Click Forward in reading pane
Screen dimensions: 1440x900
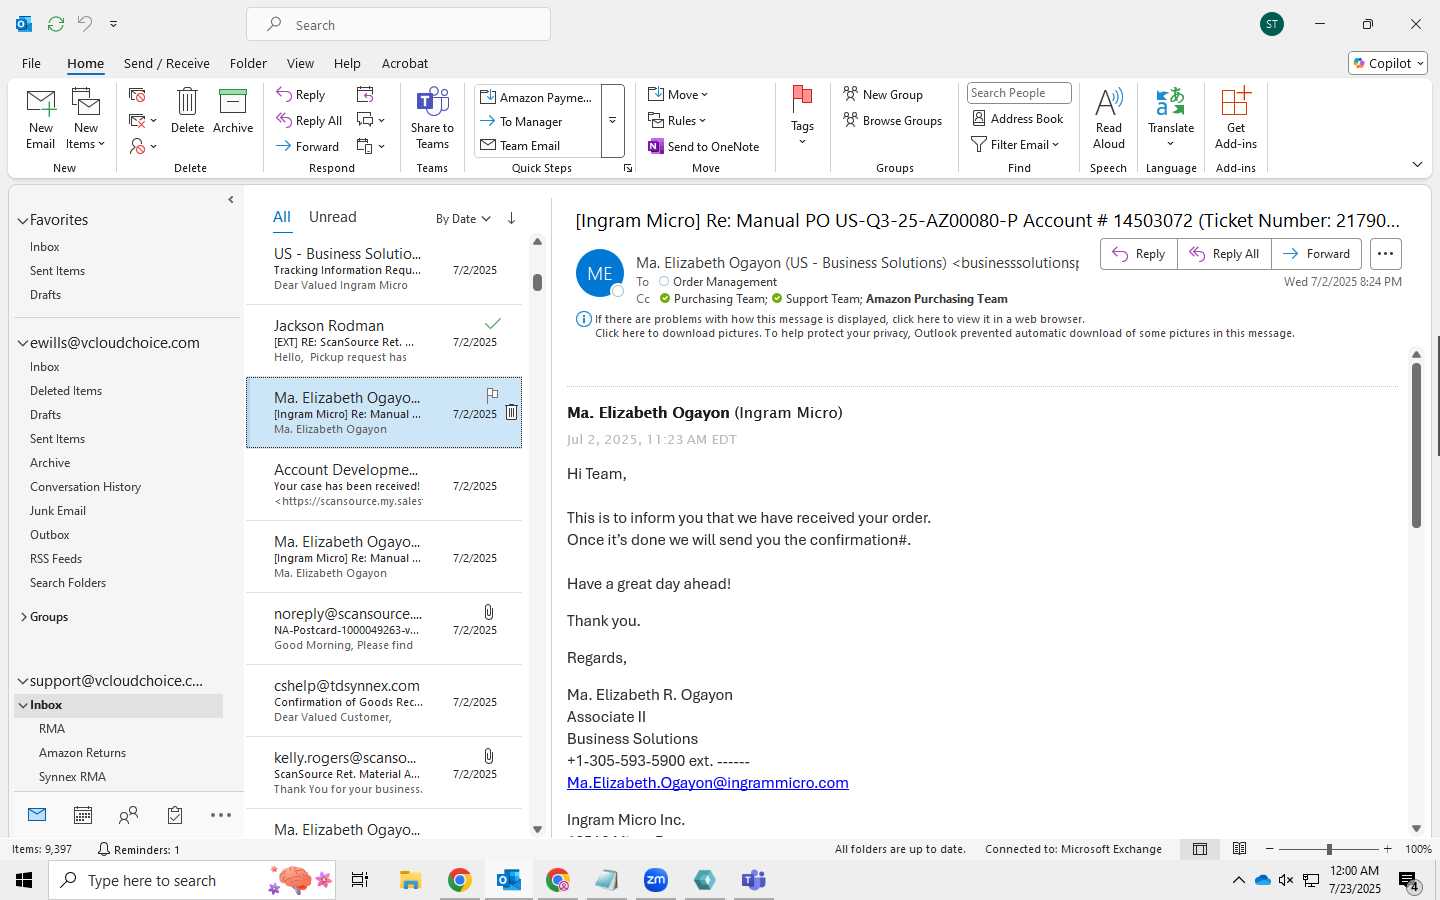1316,254
